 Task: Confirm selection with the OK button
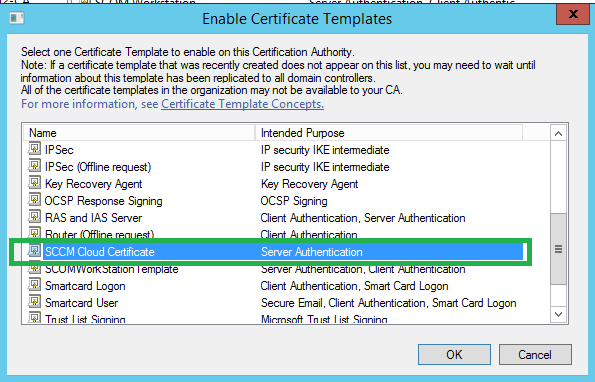click(454, 355)
